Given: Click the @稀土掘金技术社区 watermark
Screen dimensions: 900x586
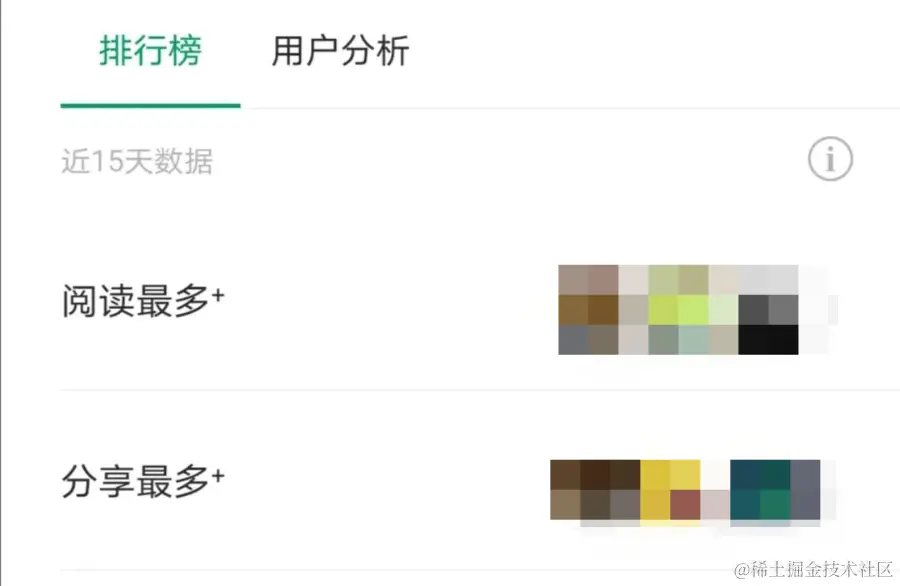Looking at the screenshot, I should pyautogui.click(x=813, y=569).
